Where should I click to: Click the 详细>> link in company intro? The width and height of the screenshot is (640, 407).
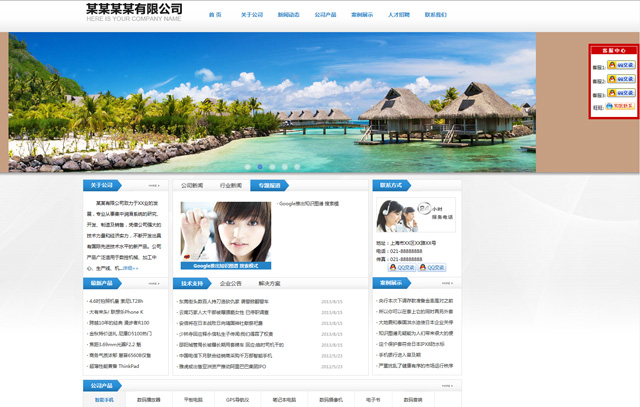coord(131,268)
